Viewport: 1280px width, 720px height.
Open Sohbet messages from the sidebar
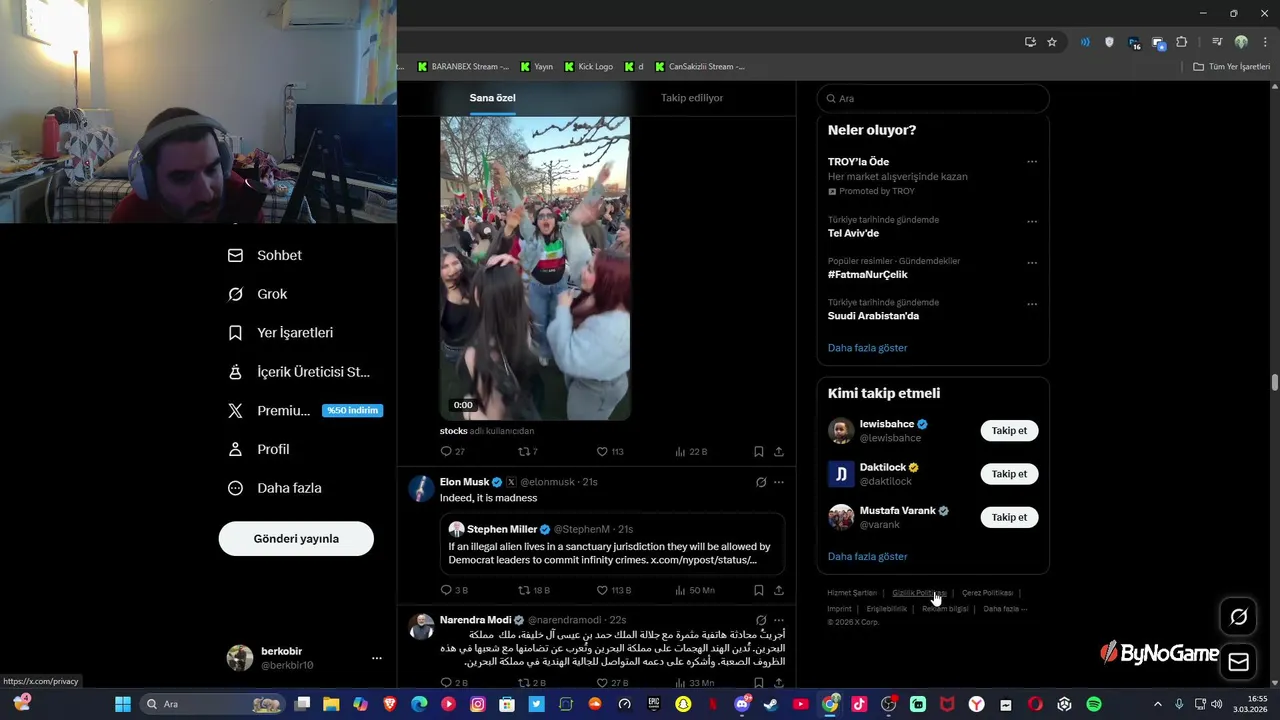click(x=265, y=255)
